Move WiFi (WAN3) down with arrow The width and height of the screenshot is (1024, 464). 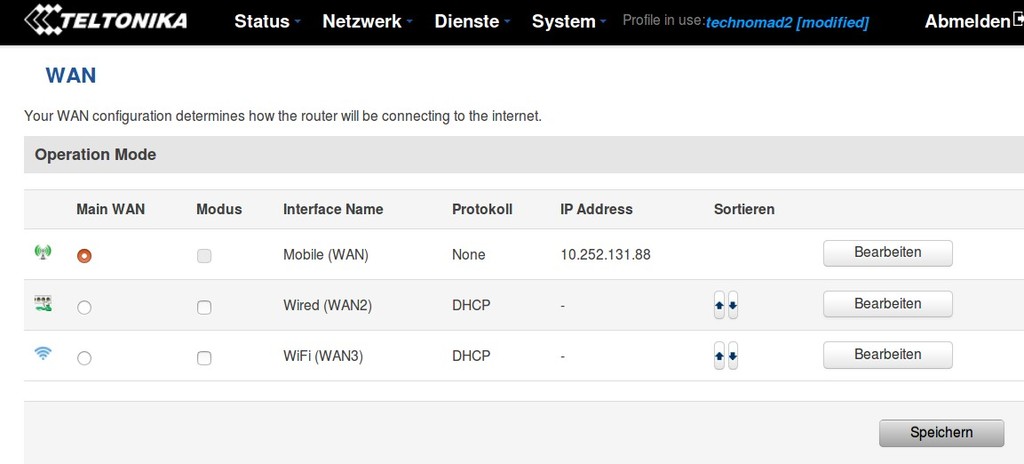tap(733, 356)
